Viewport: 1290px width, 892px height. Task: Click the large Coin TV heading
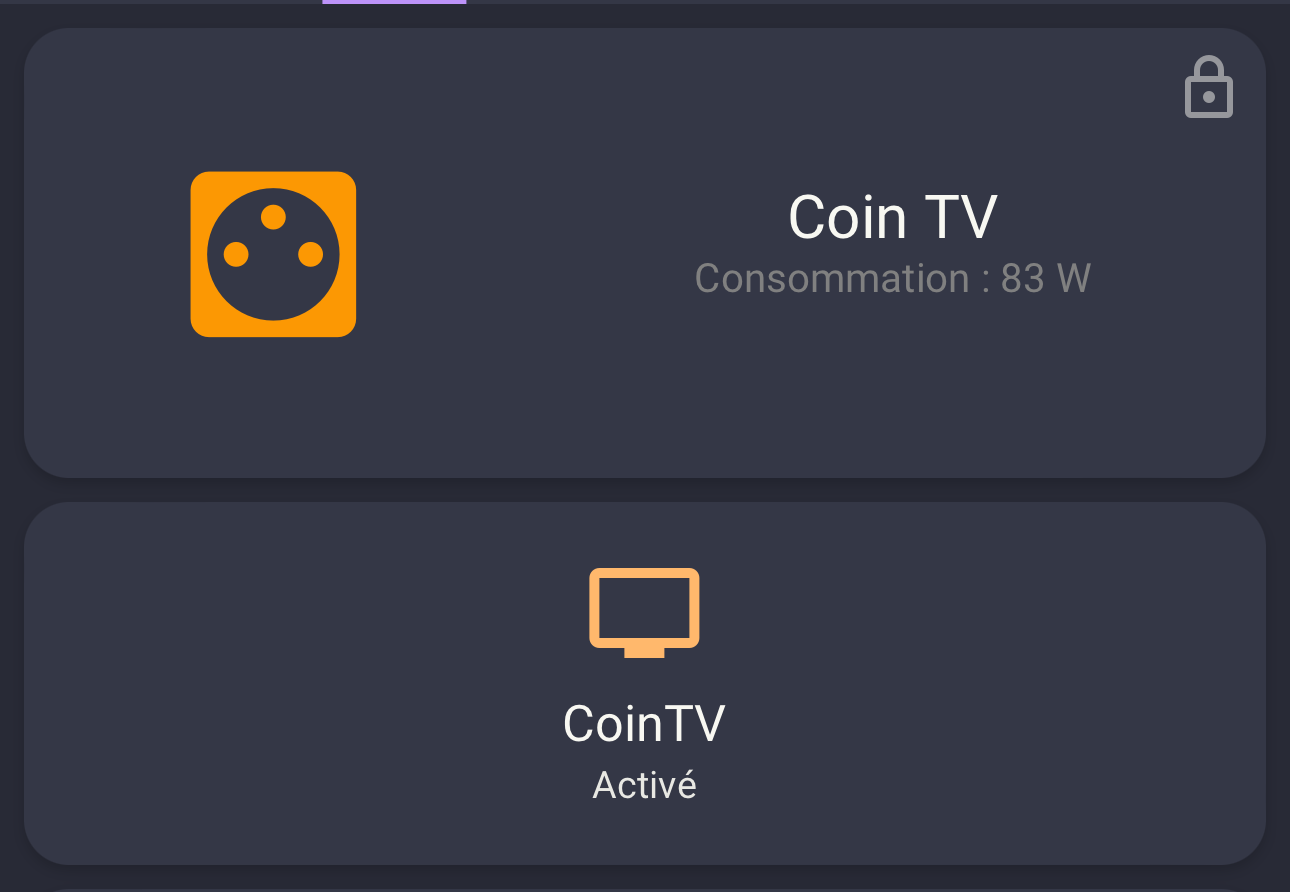point(893,217)
